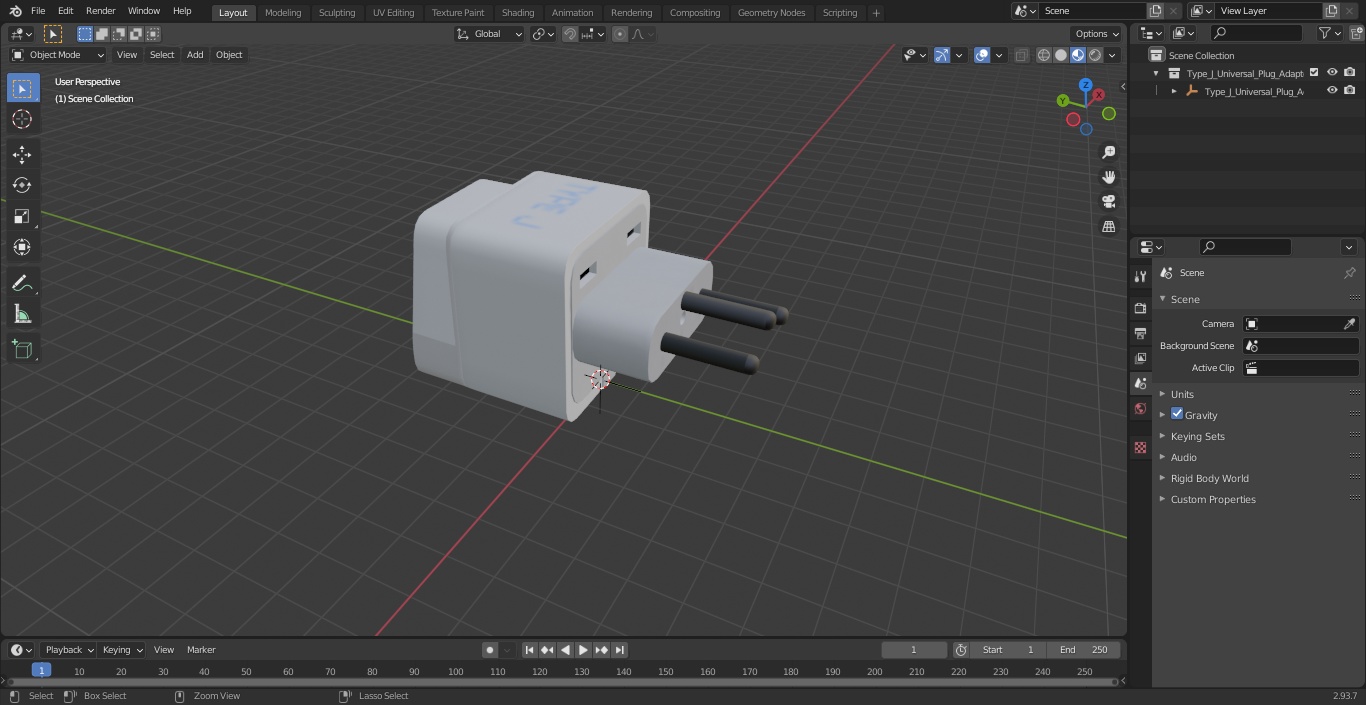The width and height of the screenshot is (1366, 705).
Task: Switch to wireframe viewport shading
Action: coord(1044,55)
